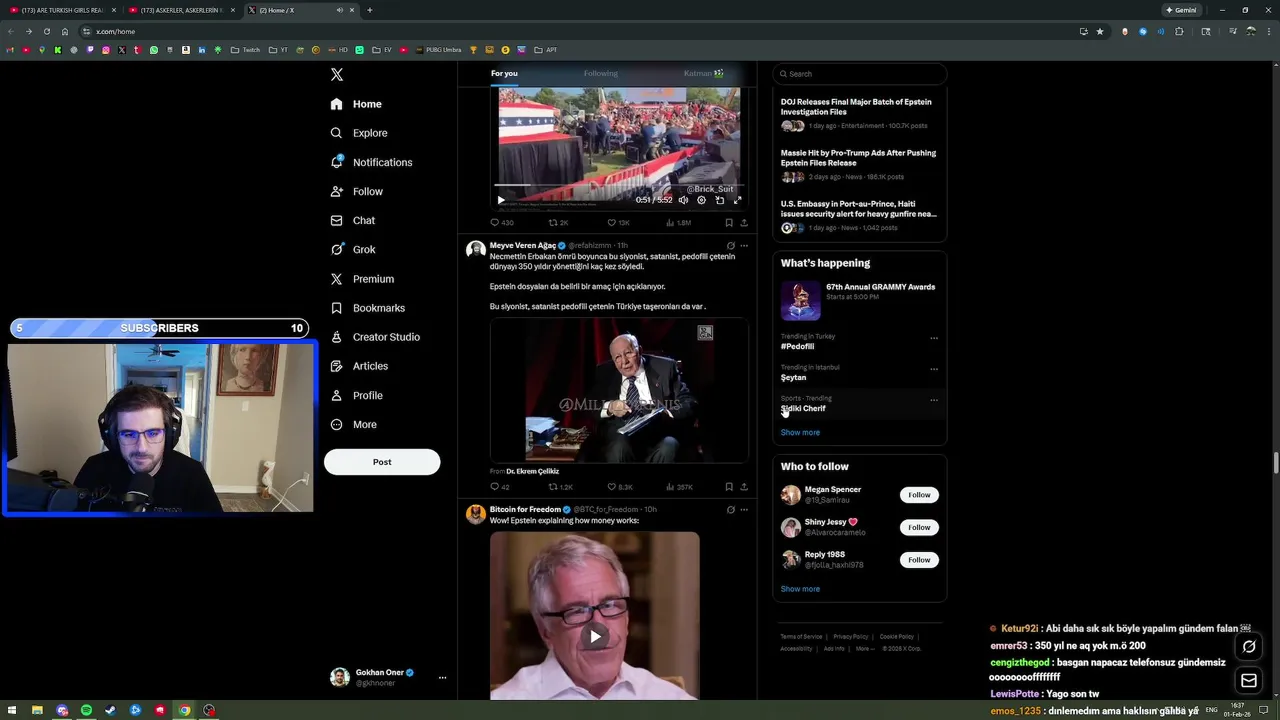
Task: Open the Gemini button in Chrome
Action: tap(1181, 10)
